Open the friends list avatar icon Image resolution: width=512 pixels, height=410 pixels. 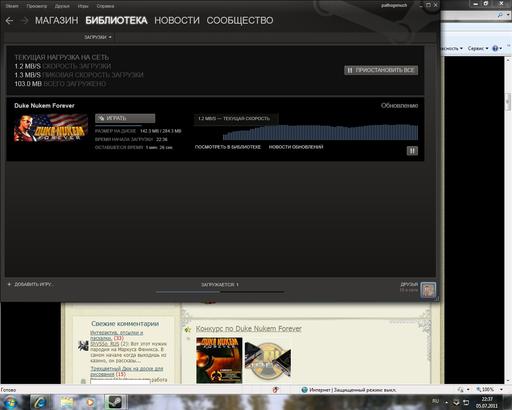[428, 290]
